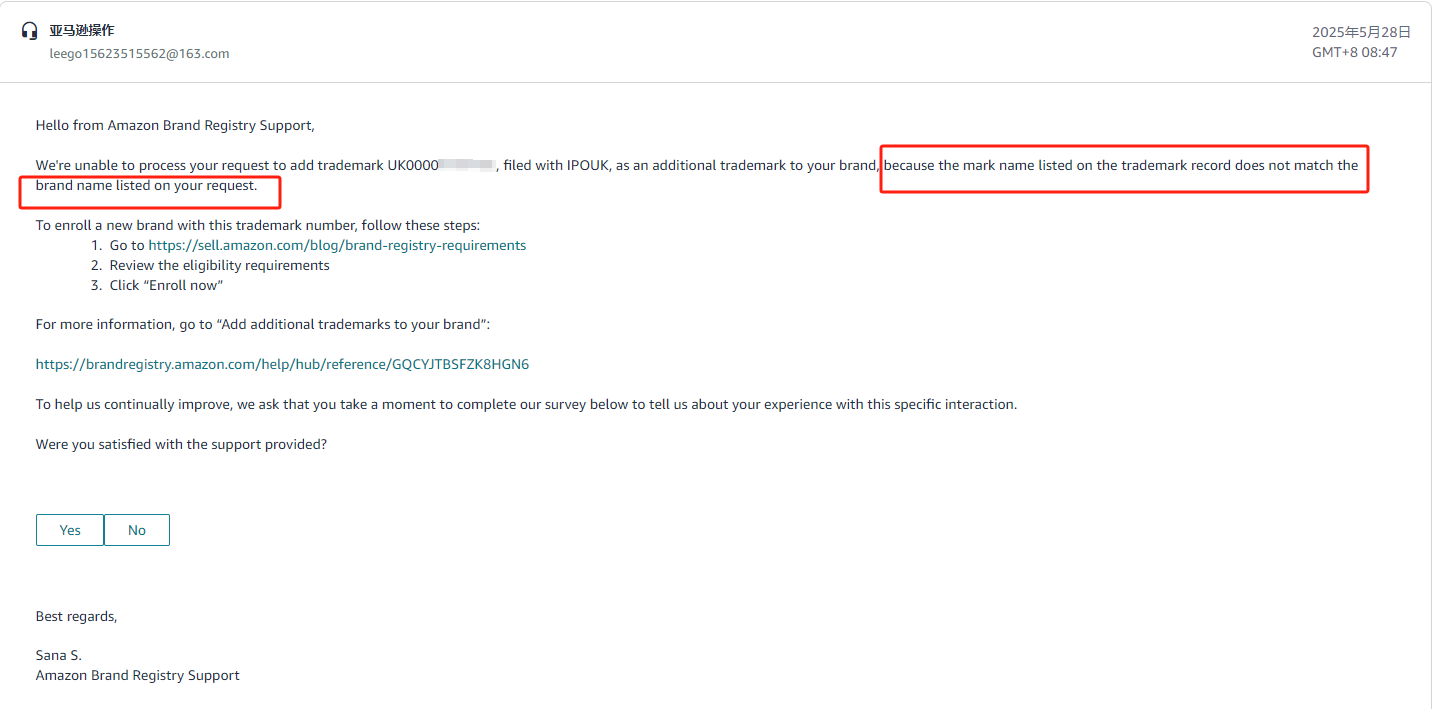The height and width of the screenshot is (709, 1434).
Task: Select the sender name 亚马逊操作
Action: [x=82, y=30]
